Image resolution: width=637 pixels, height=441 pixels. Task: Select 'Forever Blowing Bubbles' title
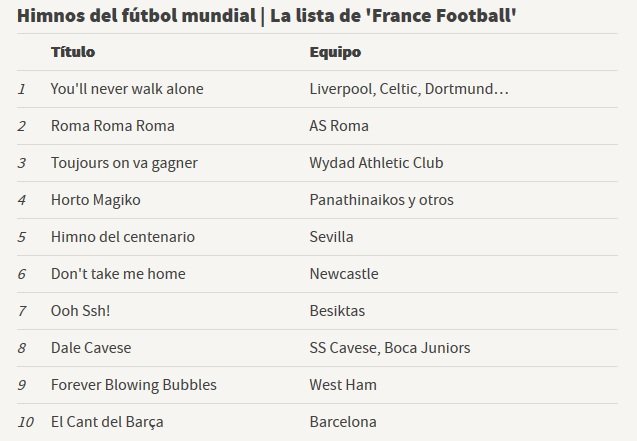(134, 385)
